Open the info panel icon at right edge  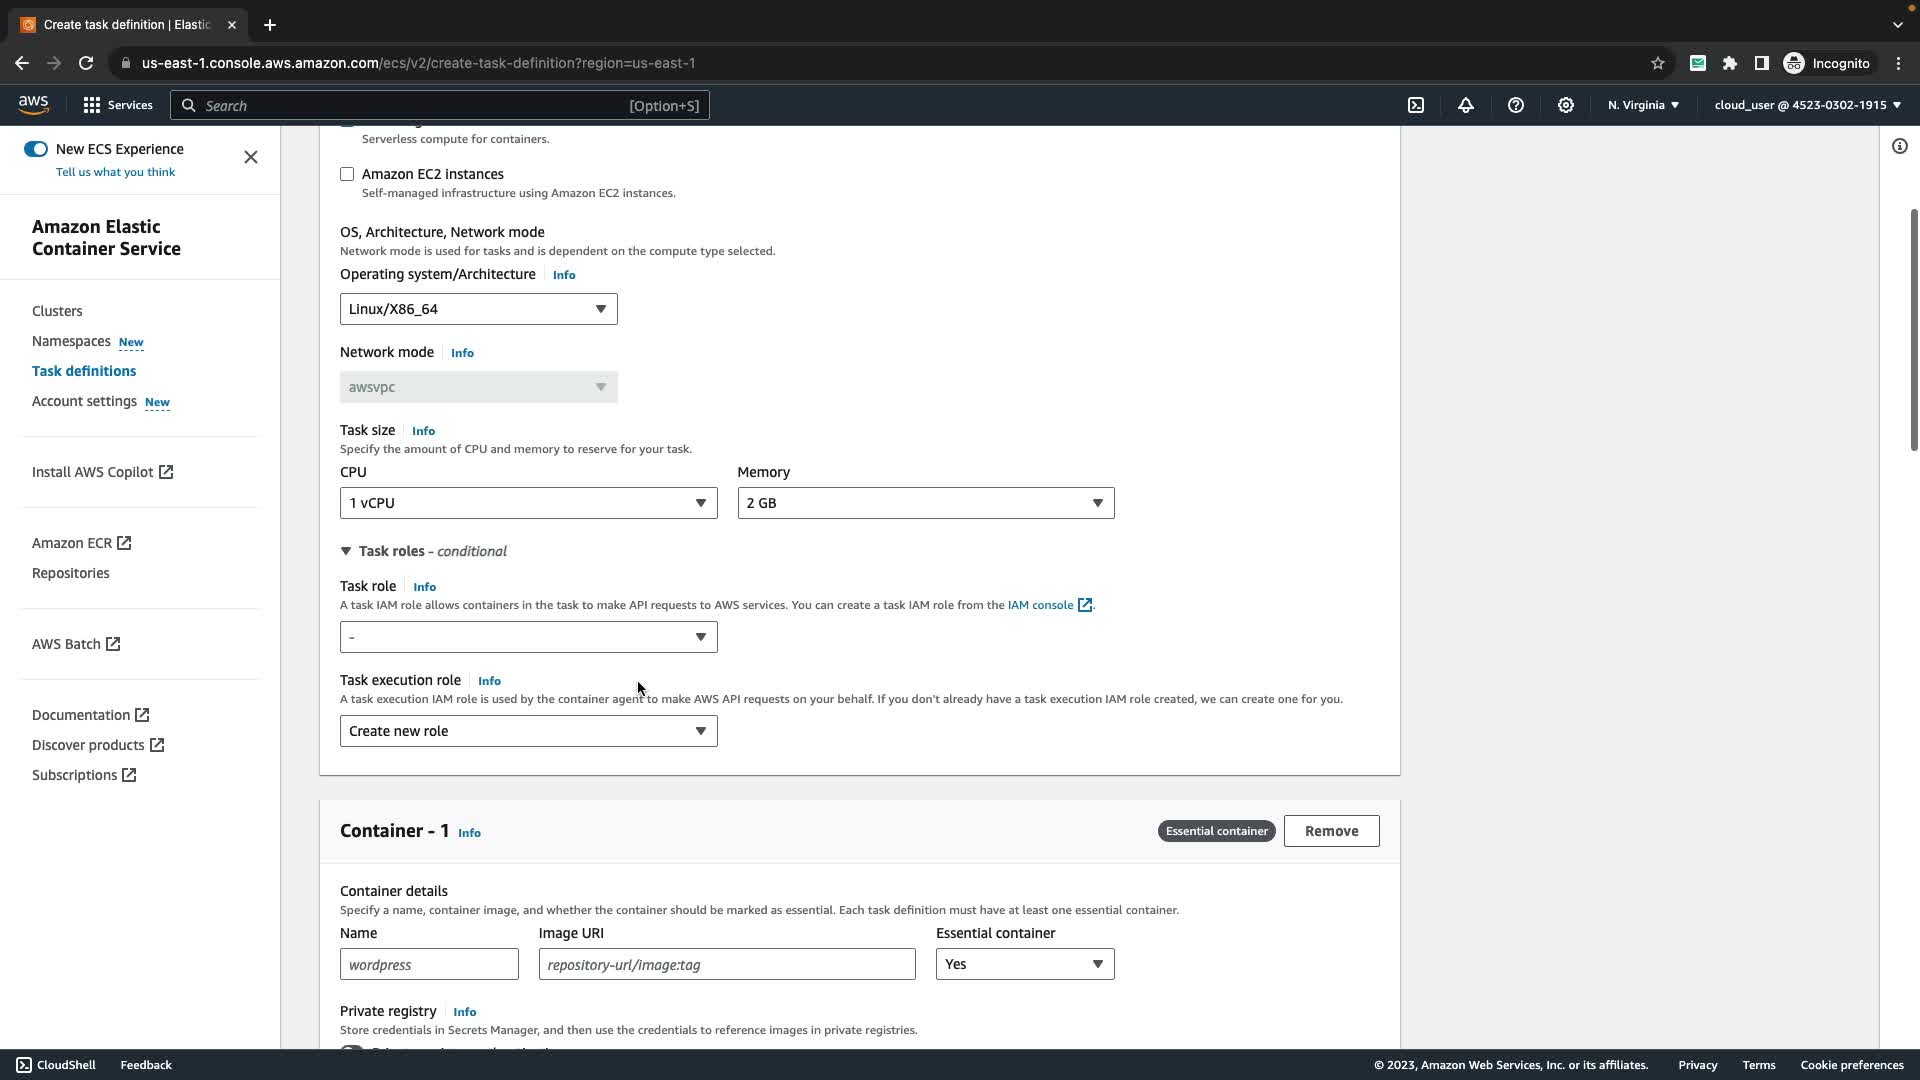(x=1899, y=146)
